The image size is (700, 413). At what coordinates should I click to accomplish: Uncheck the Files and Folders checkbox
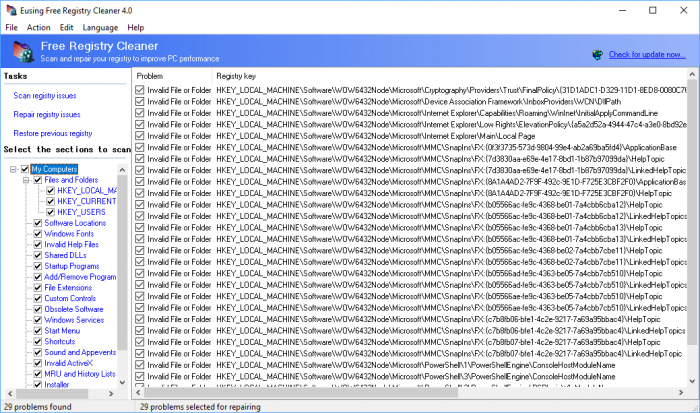coord(38,180)
